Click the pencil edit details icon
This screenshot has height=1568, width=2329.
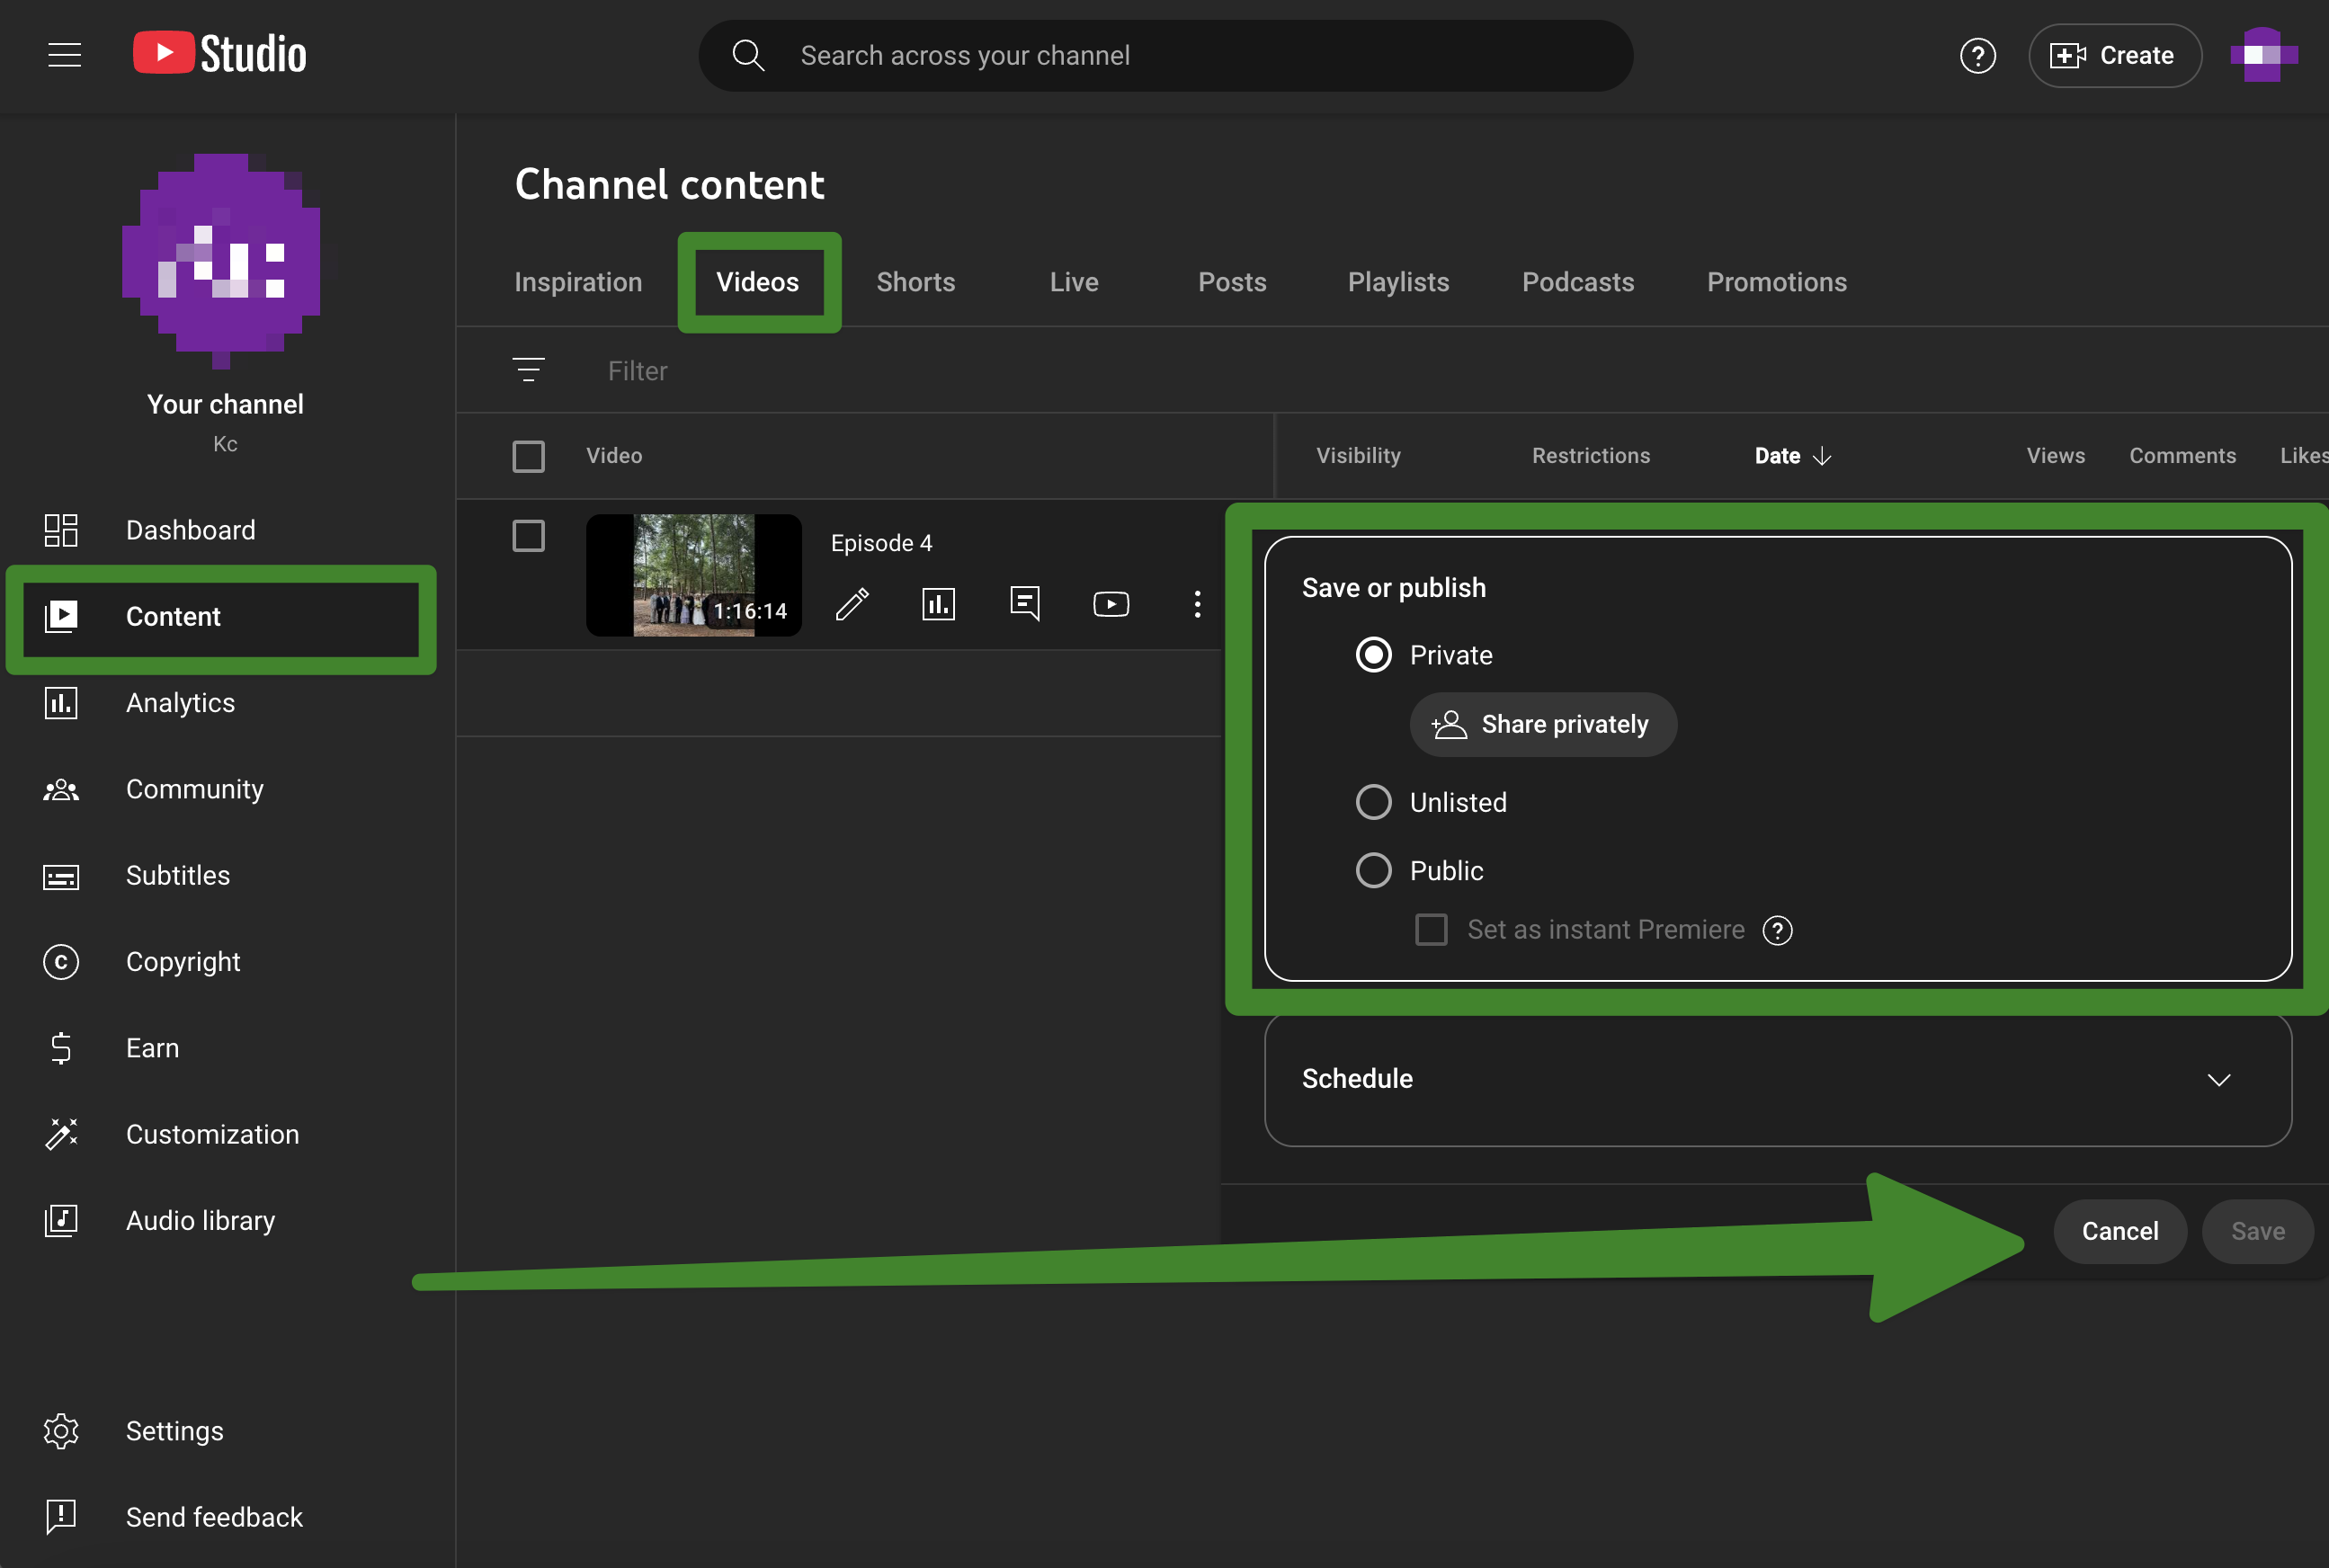pyautogui.click(x=852, y=604)
